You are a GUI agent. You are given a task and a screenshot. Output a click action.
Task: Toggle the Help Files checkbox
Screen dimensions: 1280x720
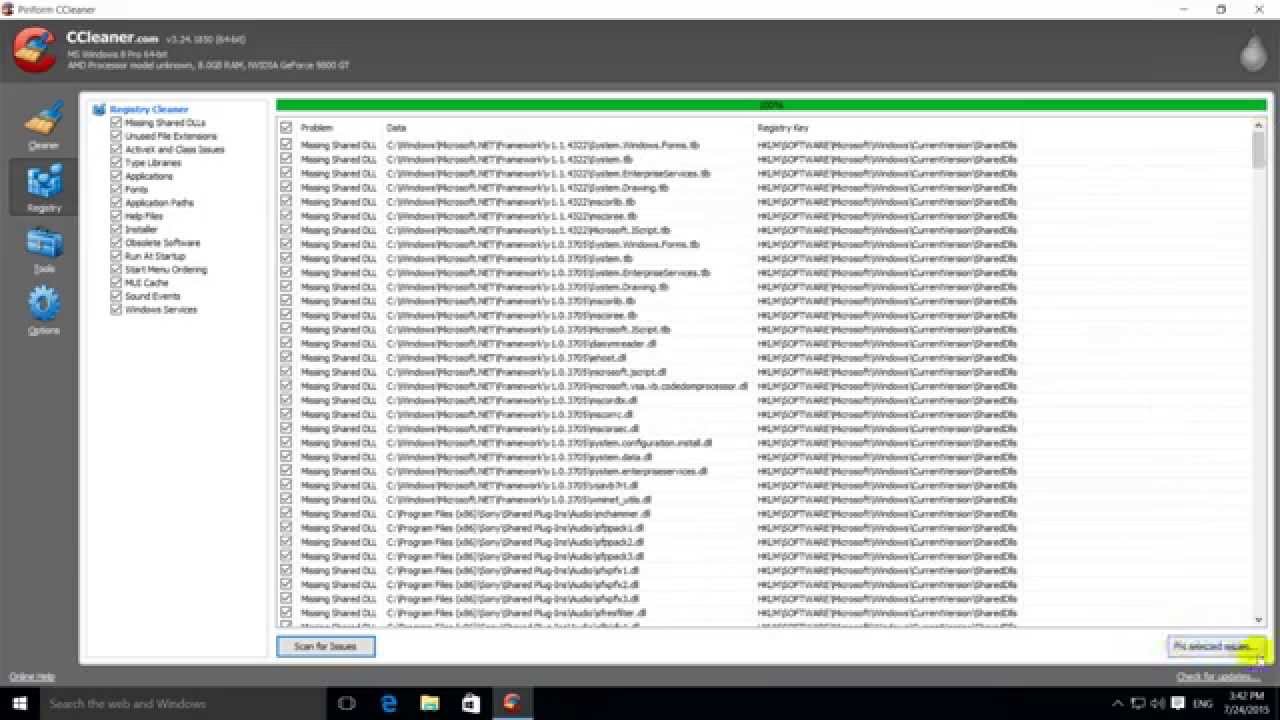[x=116, y=216]
